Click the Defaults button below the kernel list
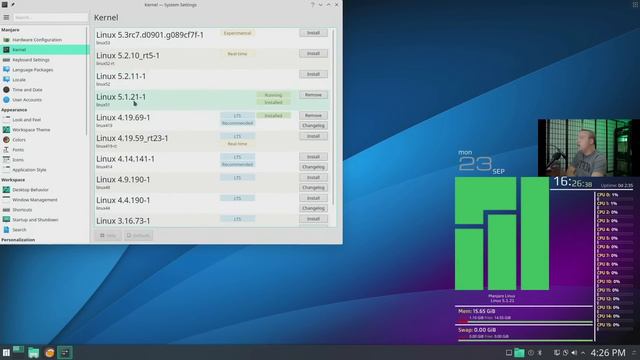Screen dimensions: 640x360 (138, 236)
